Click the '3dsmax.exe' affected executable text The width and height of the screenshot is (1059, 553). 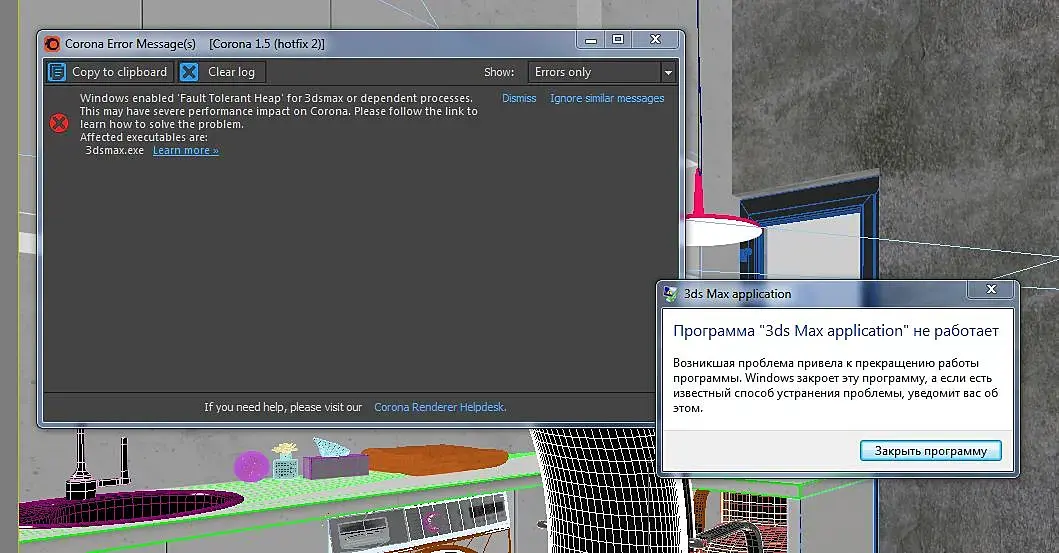coord(114,151)
